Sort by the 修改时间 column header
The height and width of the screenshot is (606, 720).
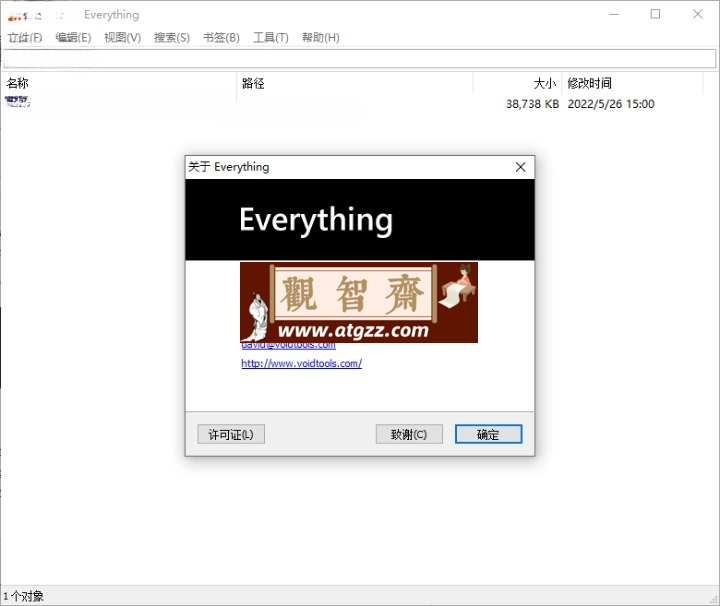[632, 83]
